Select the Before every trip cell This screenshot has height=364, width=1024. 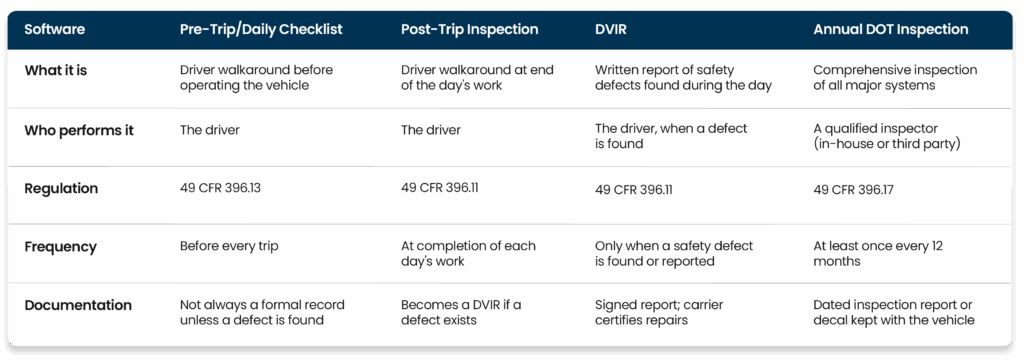(229, 247)
